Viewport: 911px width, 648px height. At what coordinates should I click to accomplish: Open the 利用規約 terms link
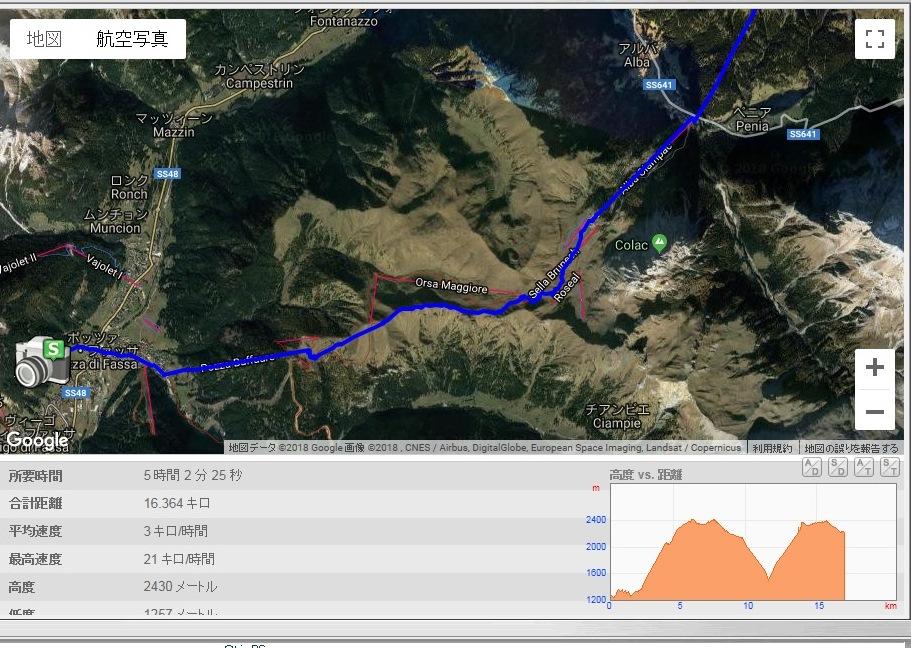pyautogui.click(x=772, y=448)
